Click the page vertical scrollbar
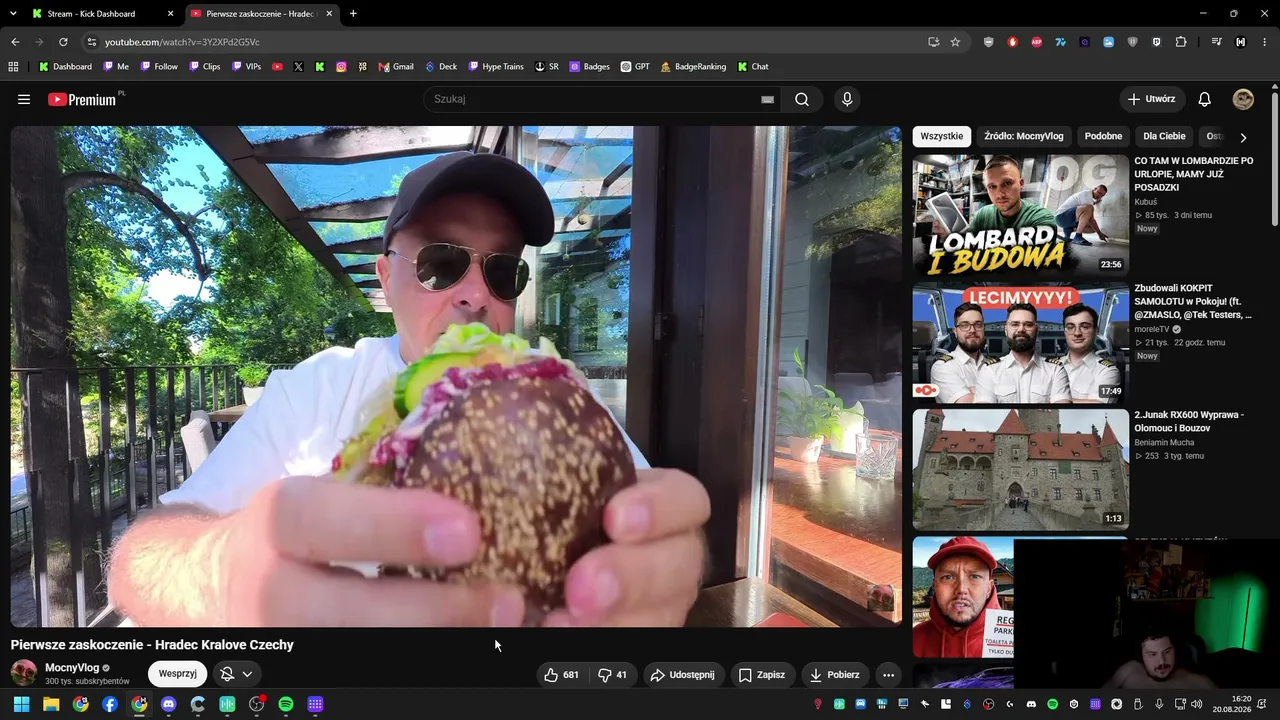1280x720 pixels. click(1275, 160)
